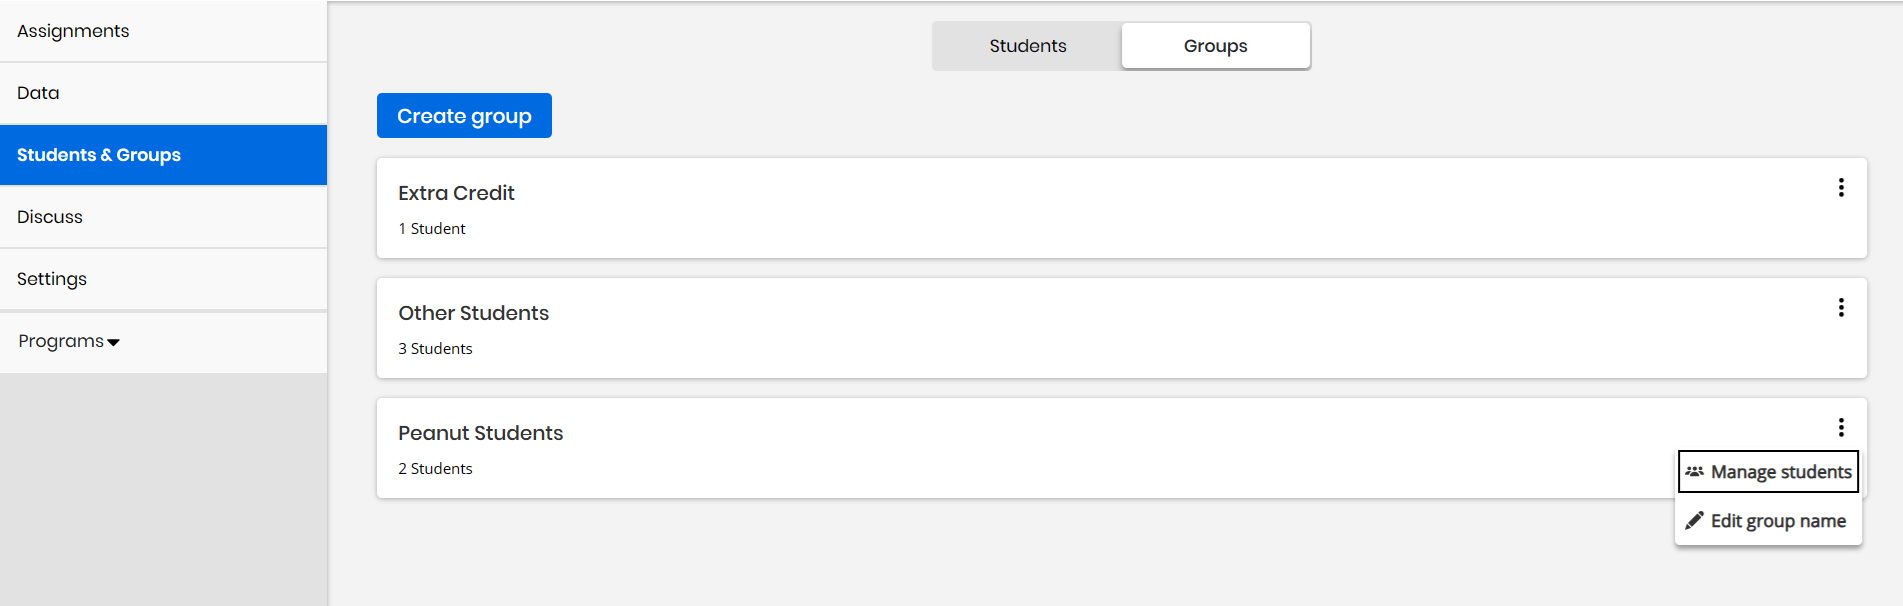Screen dimensions: 1903x606
Task: Open Settings from the sidebar
Action: tap(163, 279)
